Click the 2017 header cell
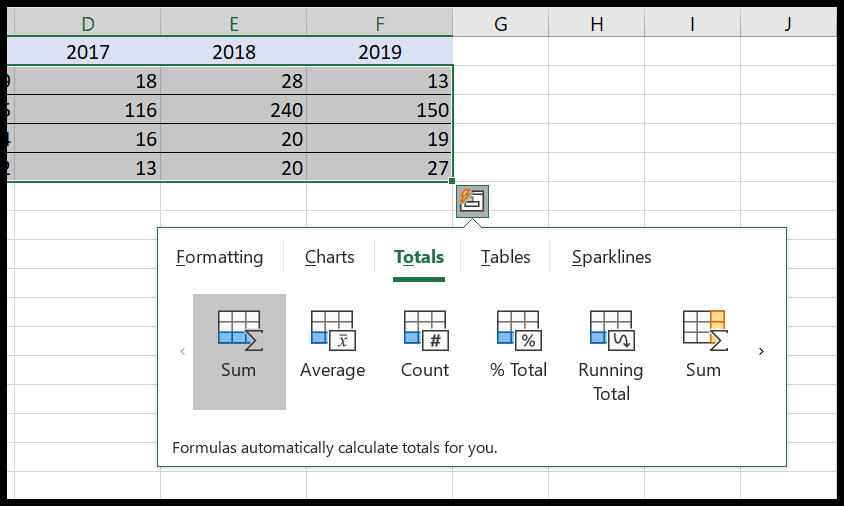844x506 pixels. pos(88,52)
